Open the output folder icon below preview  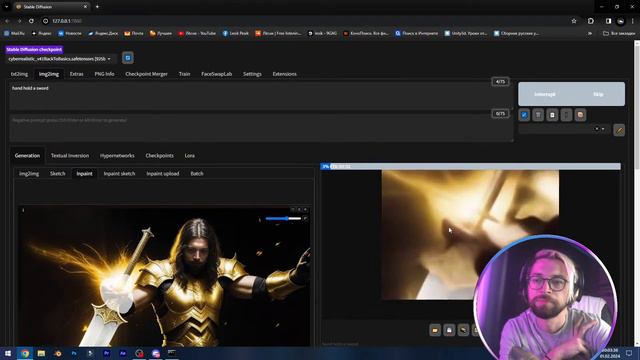[x=435, y=330]
